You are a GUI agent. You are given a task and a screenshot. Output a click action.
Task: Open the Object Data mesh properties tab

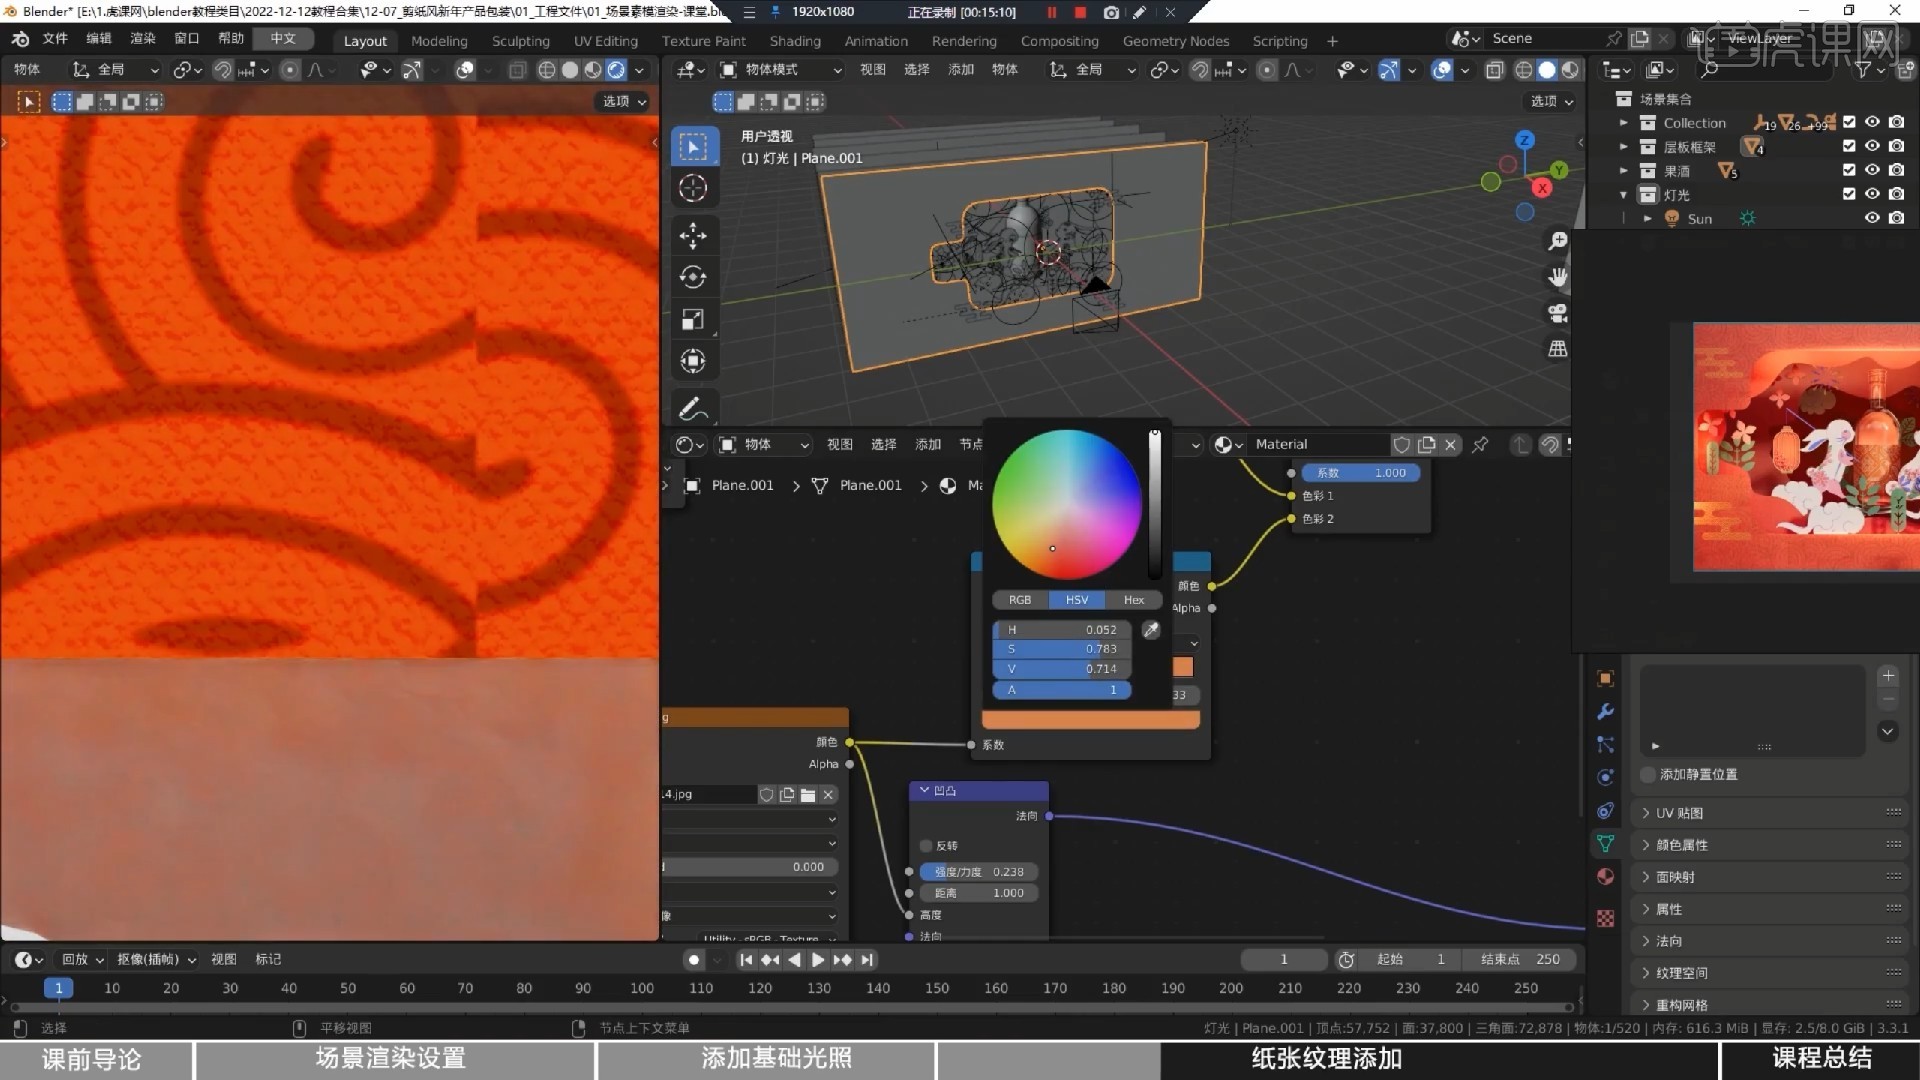(x=1605, y=844)
